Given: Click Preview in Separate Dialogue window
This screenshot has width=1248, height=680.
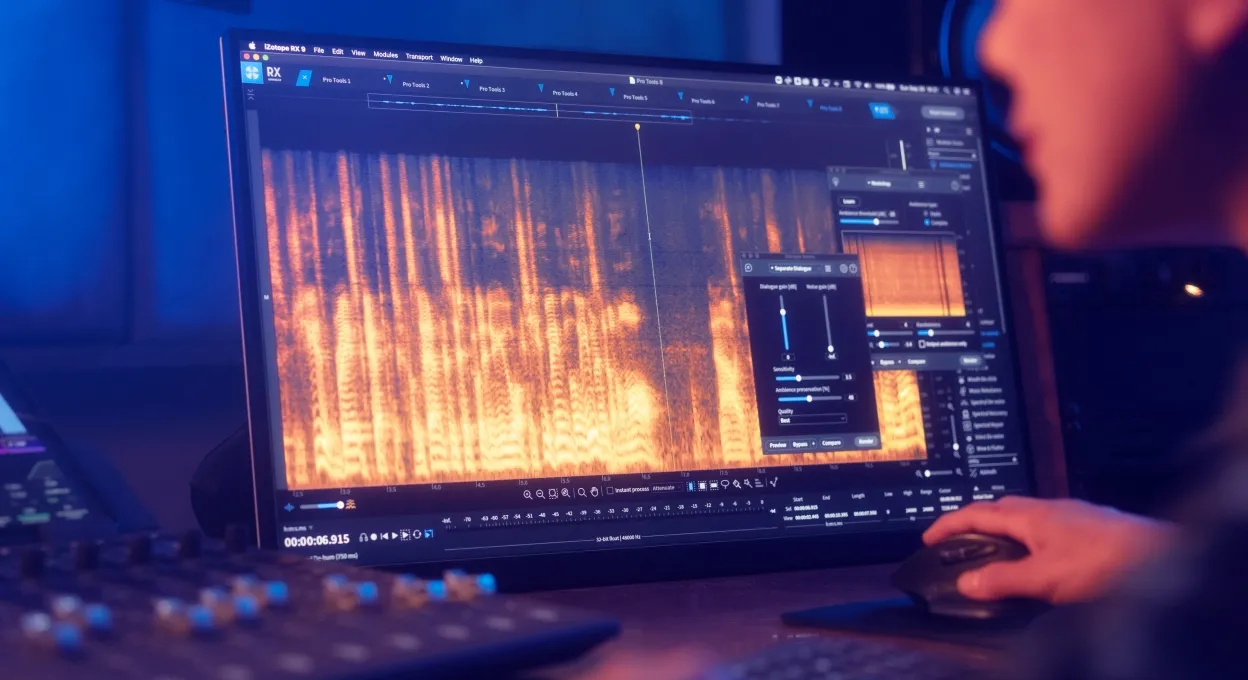Looking at the screenshot, I should point(778,445).
